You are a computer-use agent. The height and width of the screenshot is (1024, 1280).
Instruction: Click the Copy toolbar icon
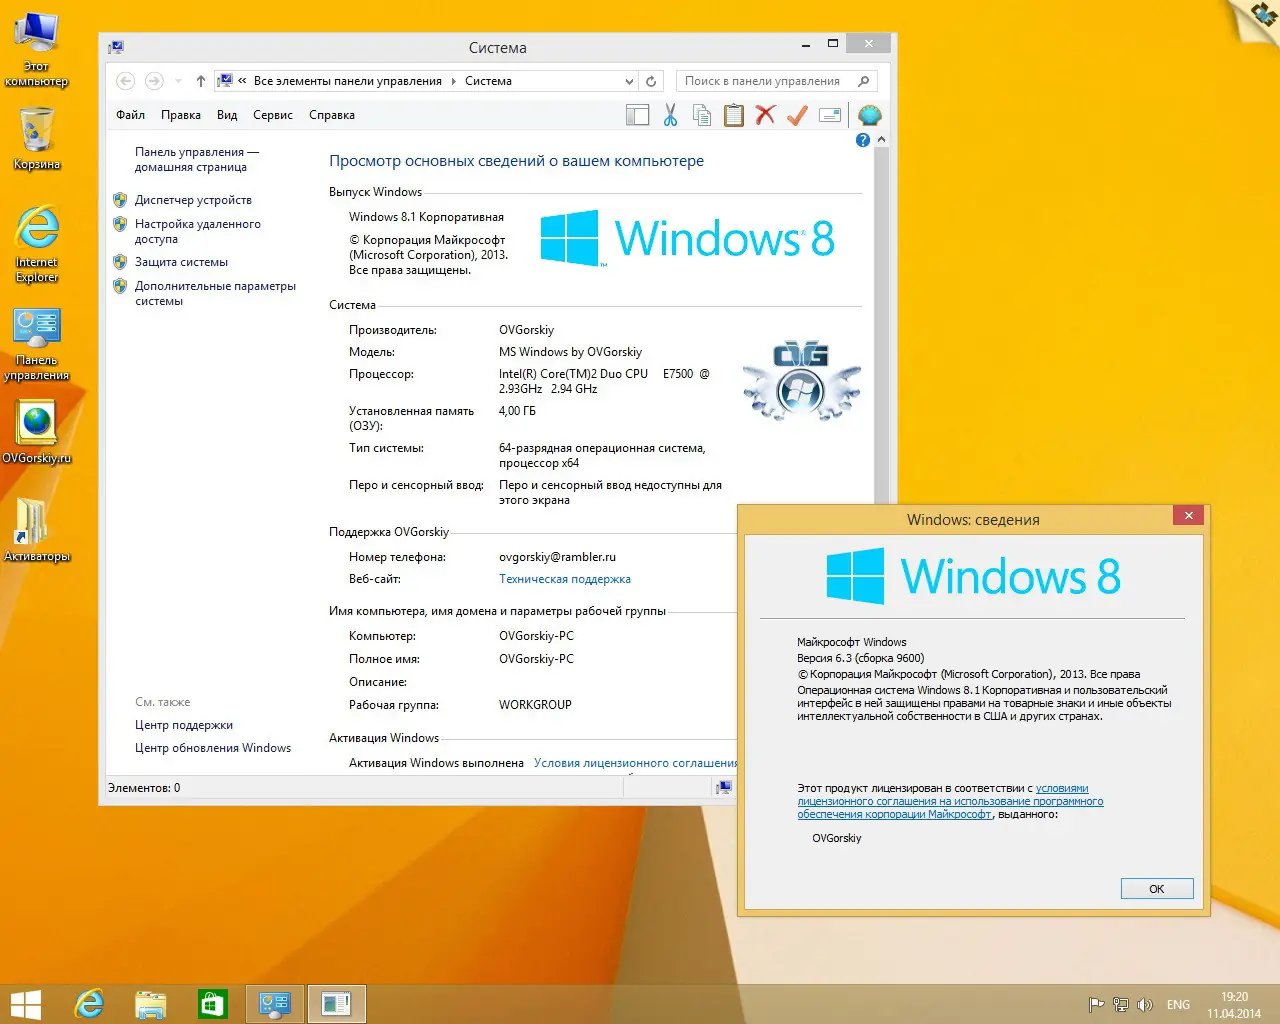coord(702,116)
